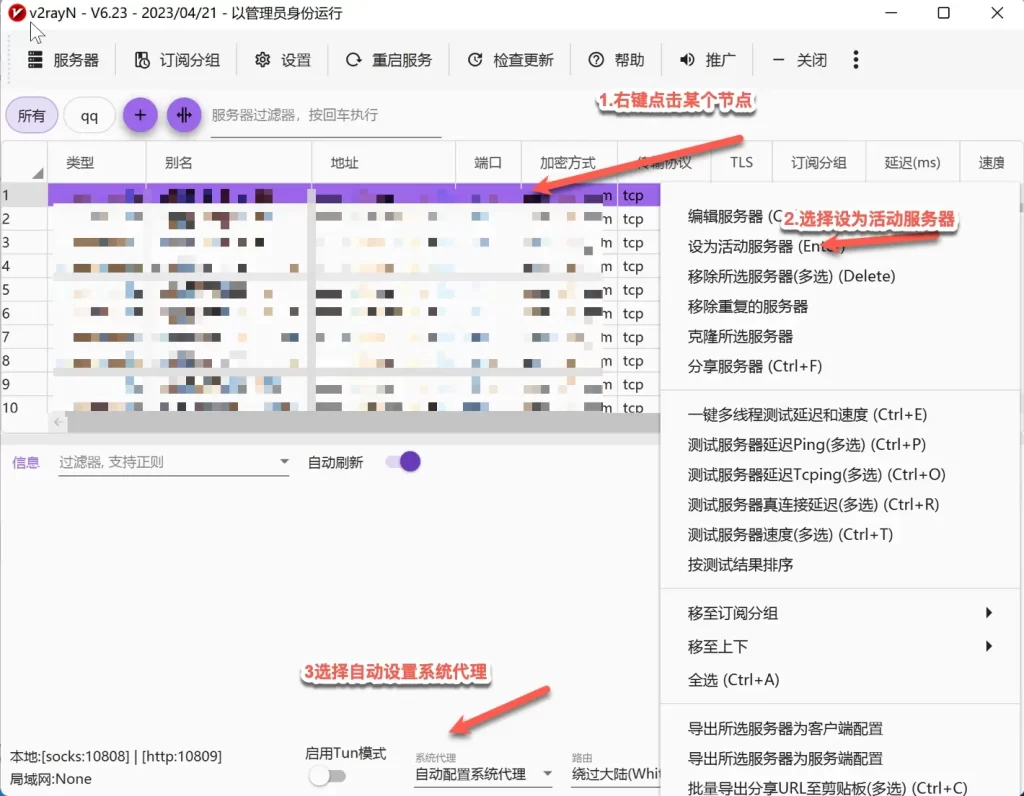Click the tcp cell in row 2
This screenshot has width=1024, height=796.
(637, 219)
